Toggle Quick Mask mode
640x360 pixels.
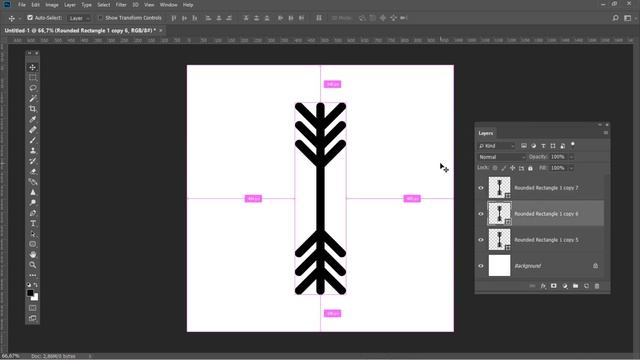click(x=33, y=308)
